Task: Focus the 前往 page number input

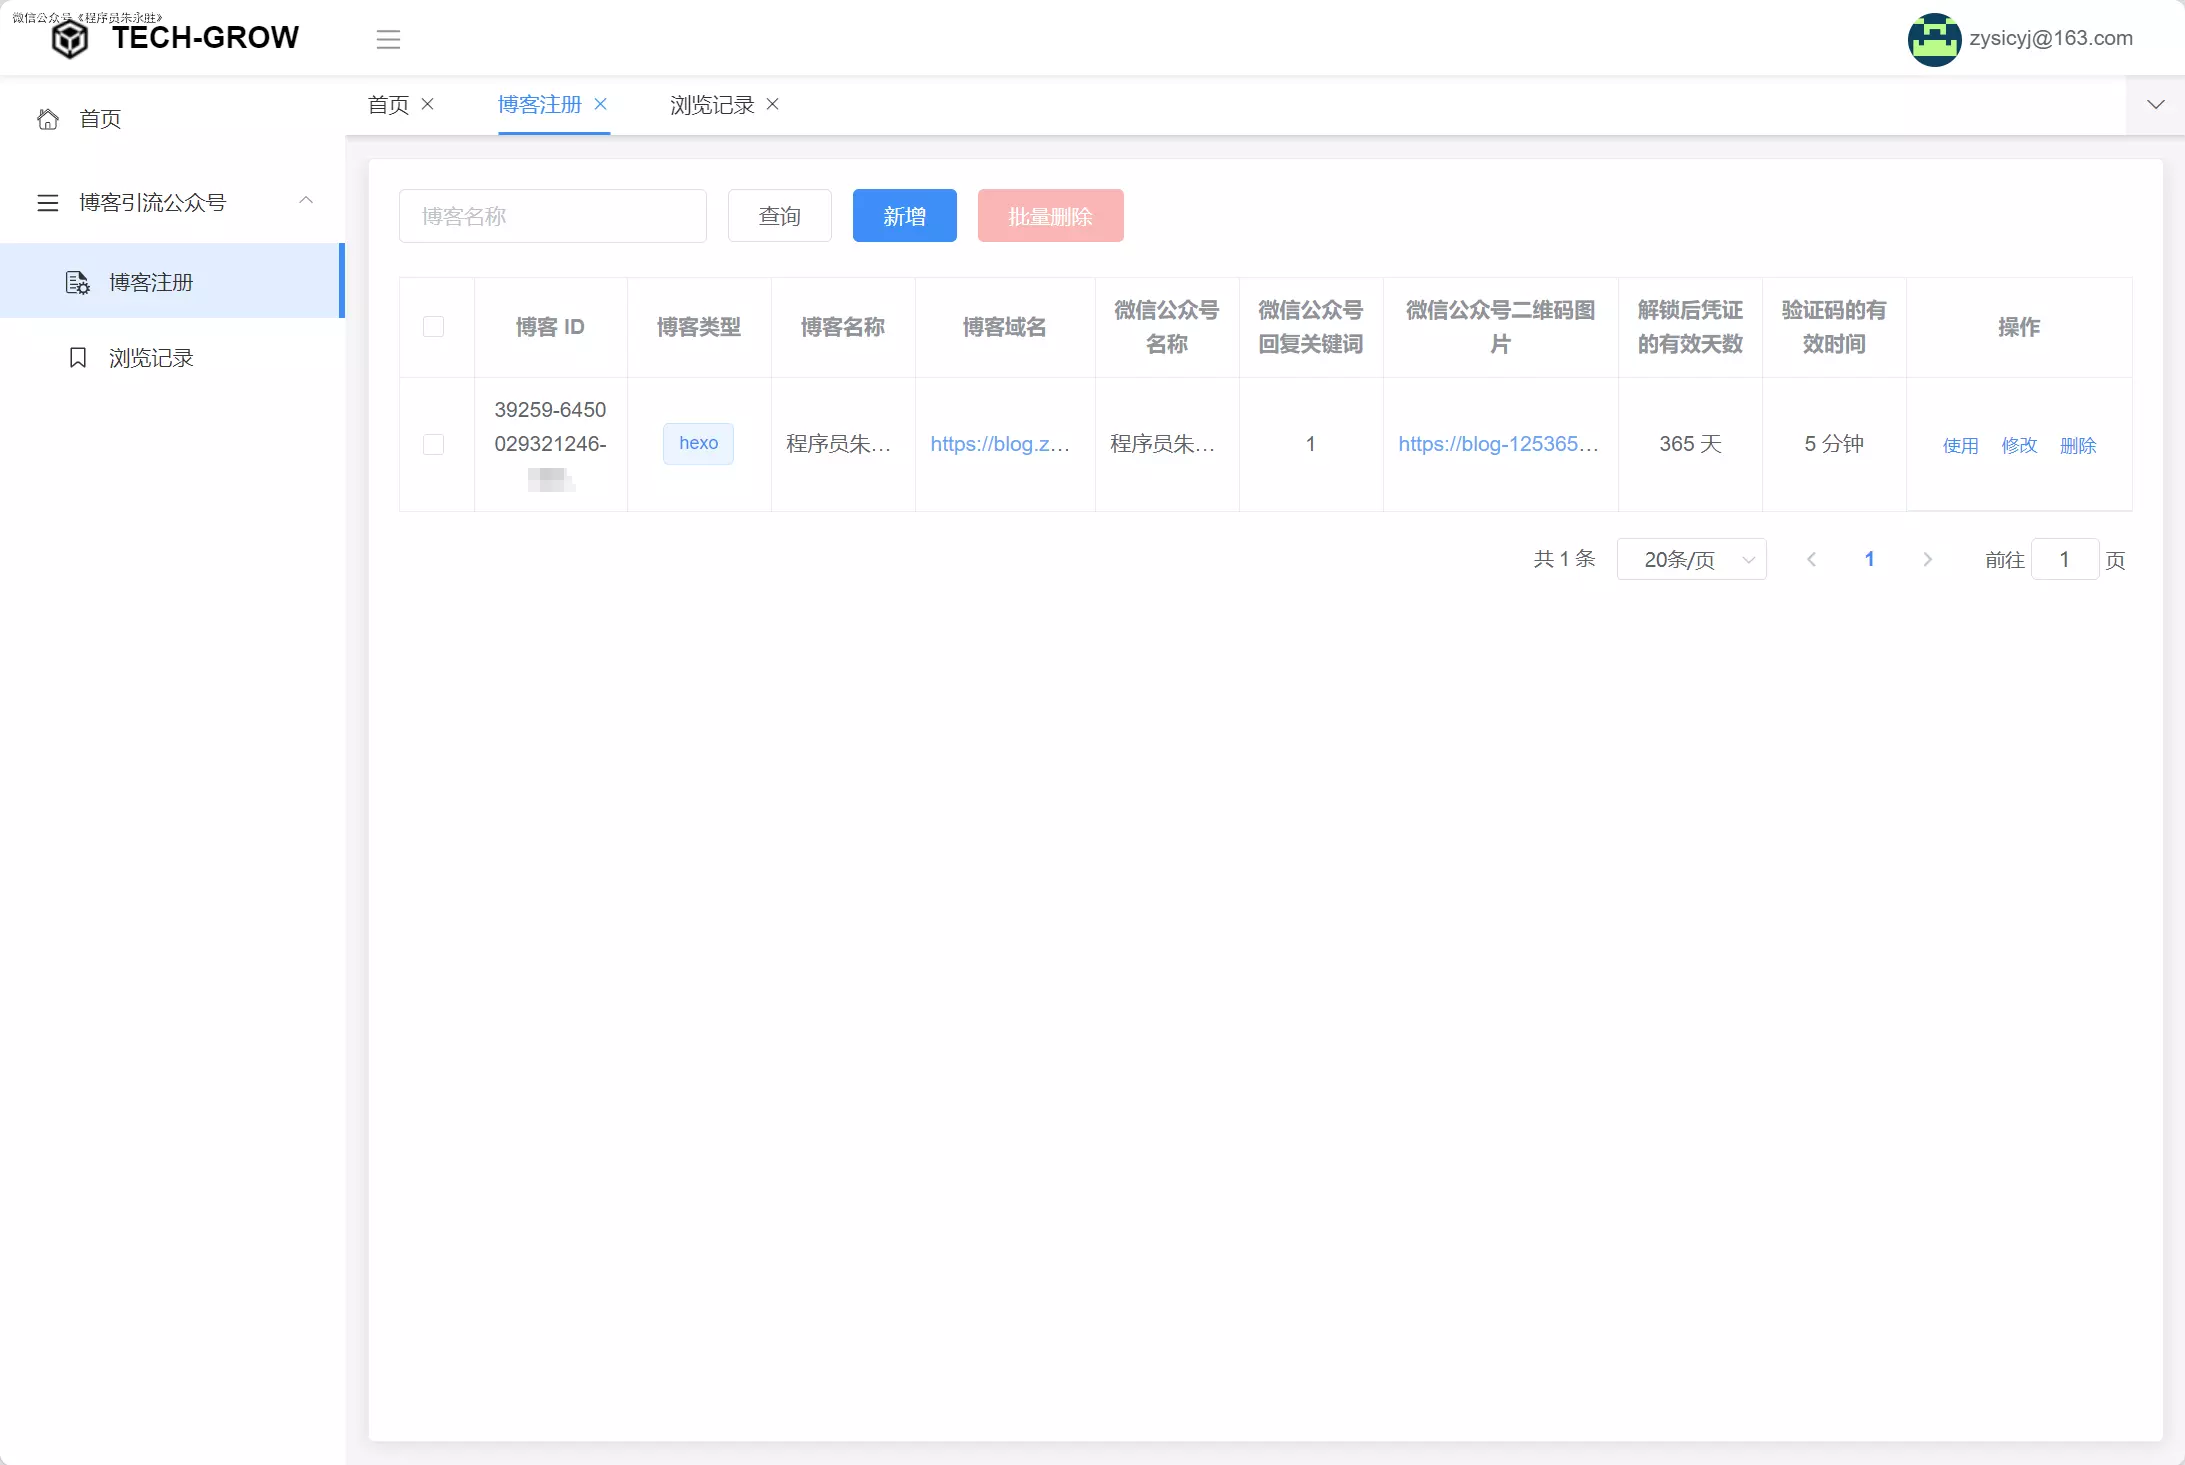Action: pyautogui.click(x=2064, y=559)
